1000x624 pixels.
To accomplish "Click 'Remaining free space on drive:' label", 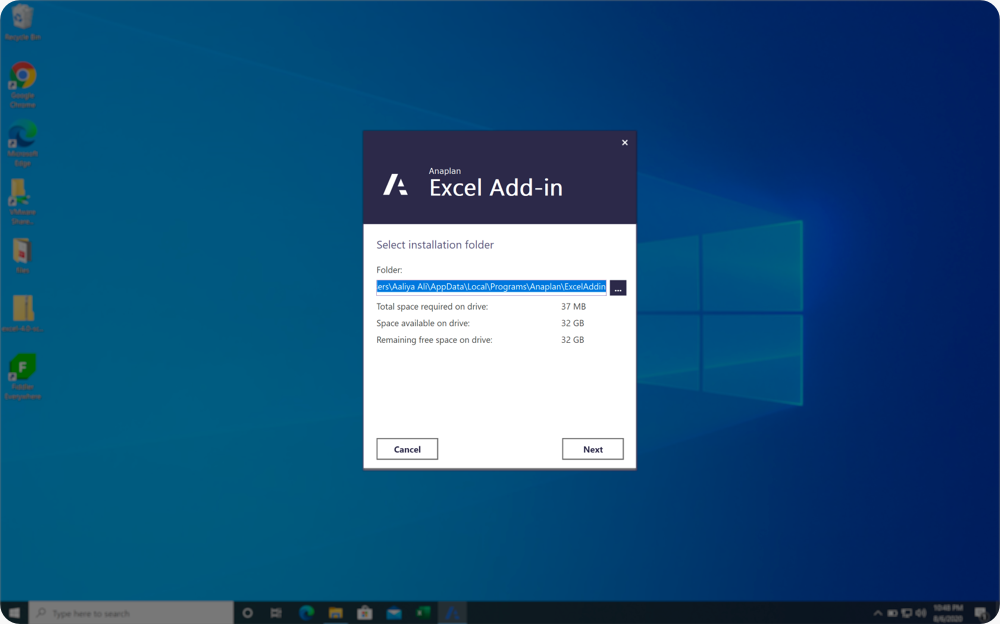I will (x=434, y=339).
